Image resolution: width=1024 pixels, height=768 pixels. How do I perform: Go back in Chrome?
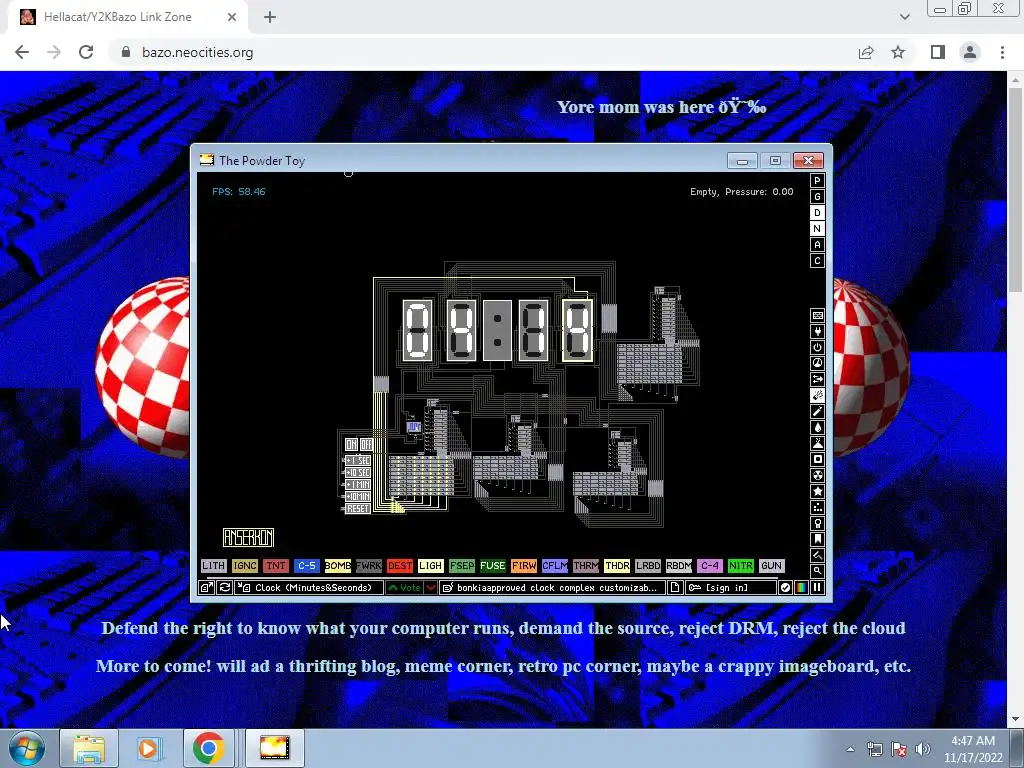[x=22, y=52]
